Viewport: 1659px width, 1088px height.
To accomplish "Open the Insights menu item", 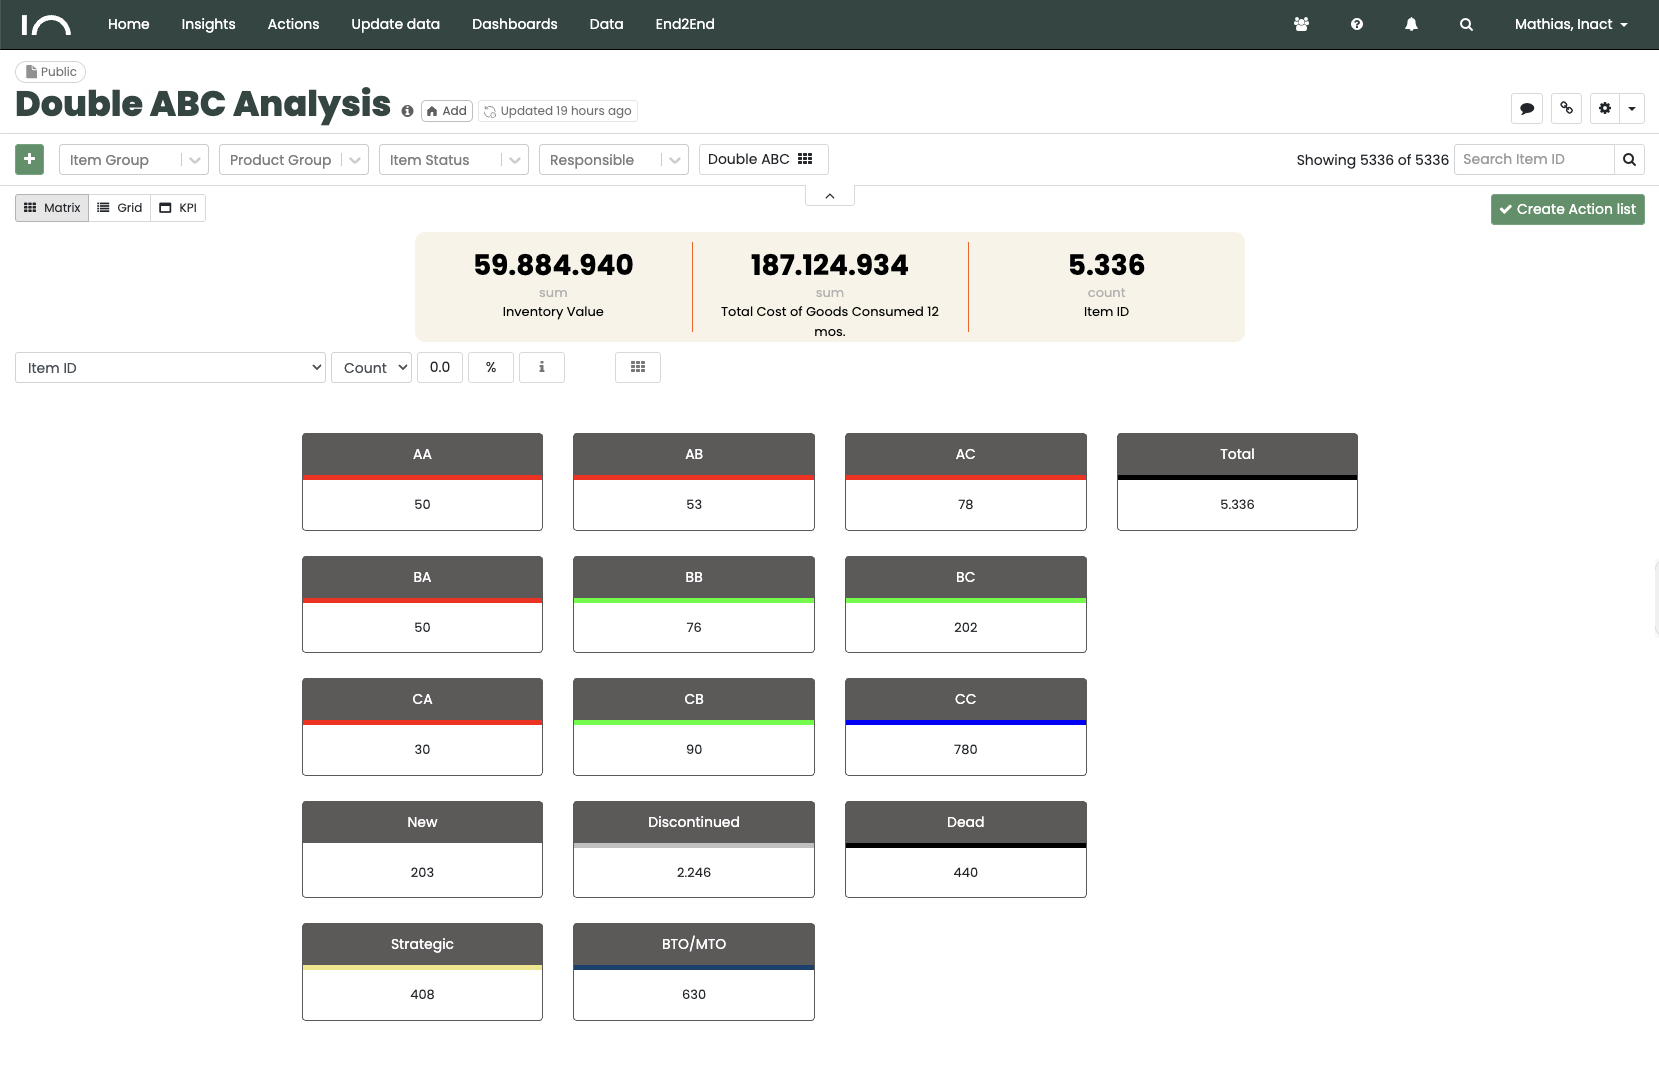I will tap(208, 24).
